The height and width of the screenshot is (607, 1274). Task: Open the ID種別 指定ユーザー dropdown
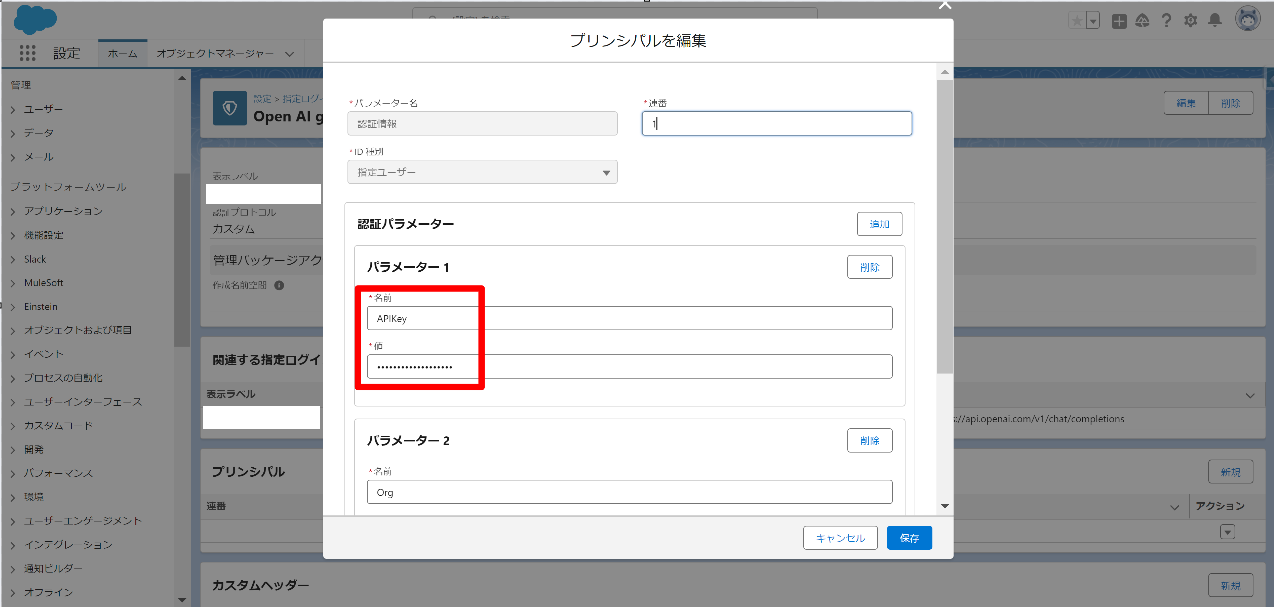482,172
